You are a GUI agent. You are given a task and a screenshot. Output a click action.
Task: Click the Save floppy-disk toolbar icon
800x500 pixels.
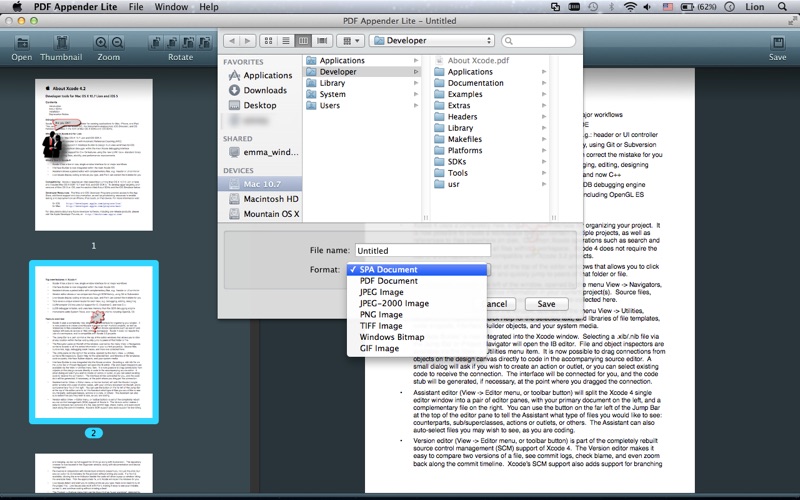click(x=778, y=42)
